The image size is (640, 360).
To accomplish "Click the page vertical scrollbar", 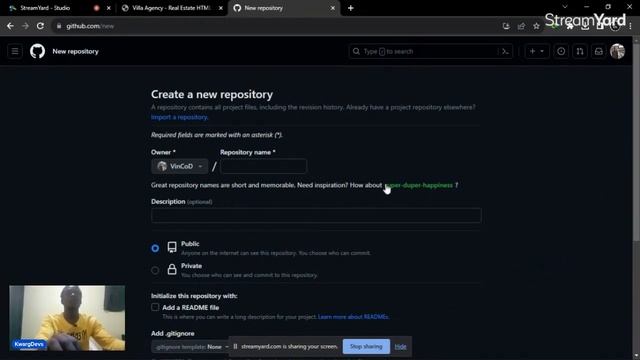I will tap(636, 141).
